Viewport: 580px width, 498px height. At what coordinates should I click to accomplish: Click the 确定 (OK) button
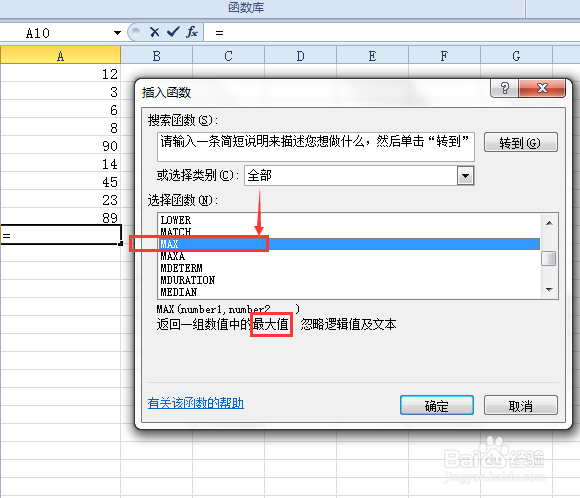coord(437,406)
